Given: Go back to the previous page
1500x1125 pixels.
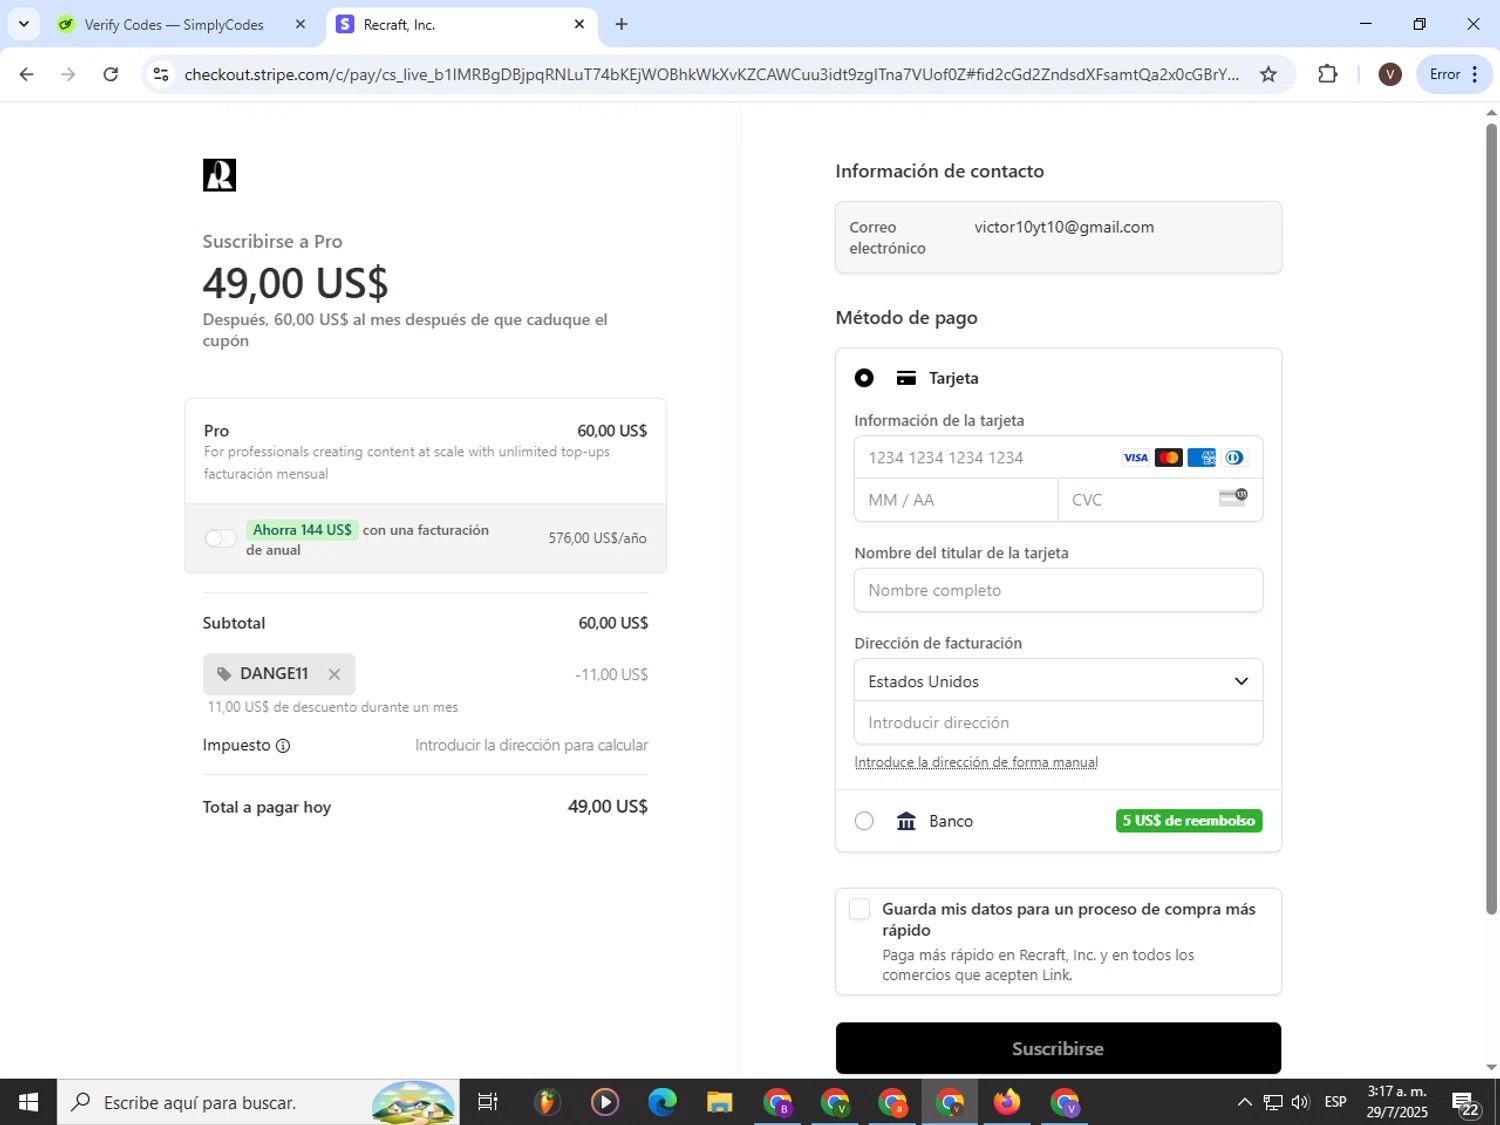Looking at the screenshot, I should click(x=27, y=74).
